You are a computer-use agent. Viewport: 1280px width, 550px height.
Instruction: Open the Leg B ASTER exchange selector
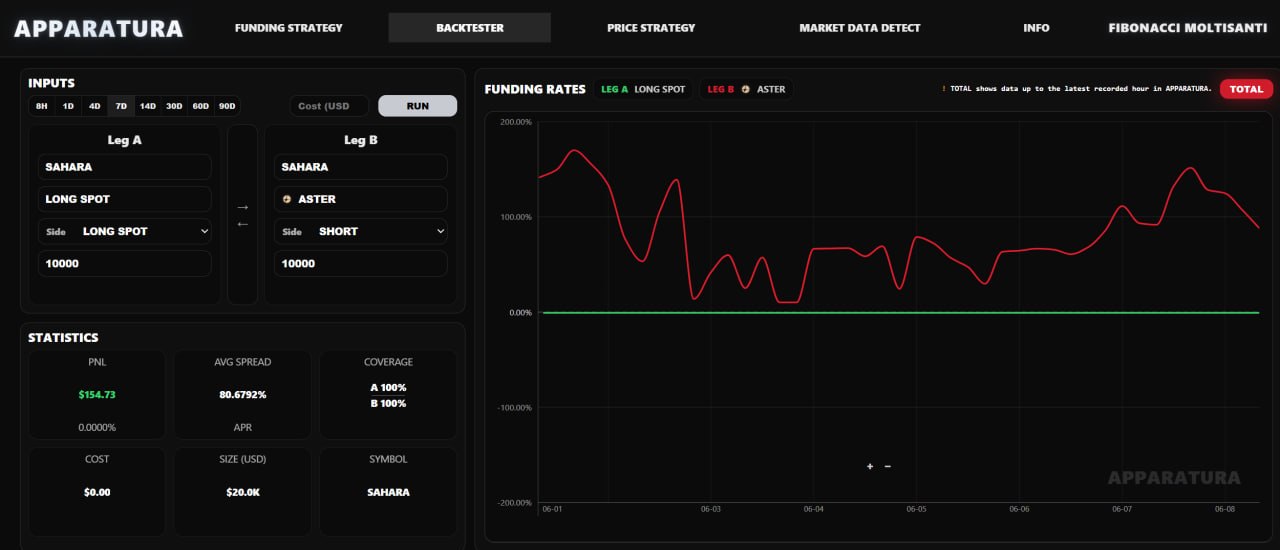(x=361, y=199)
